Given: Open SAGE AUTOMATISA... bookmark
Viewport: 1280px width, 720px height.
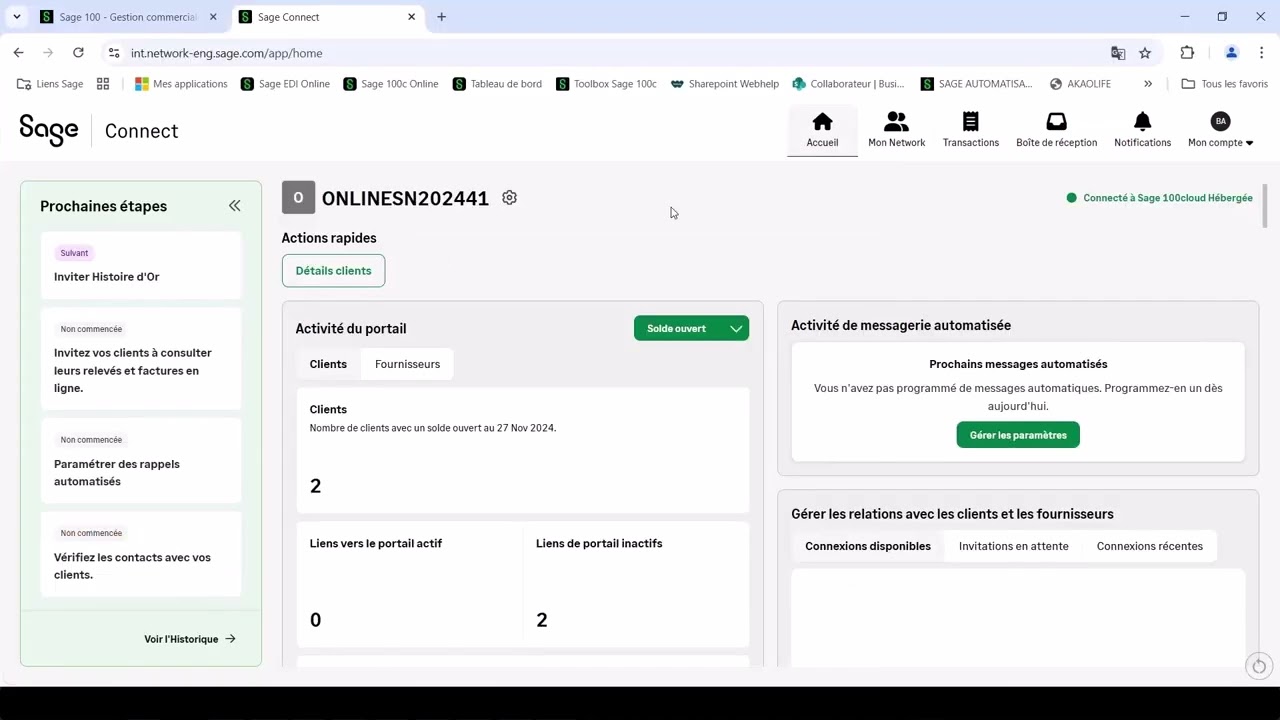Looking at the screenshot, I should 976,84.
